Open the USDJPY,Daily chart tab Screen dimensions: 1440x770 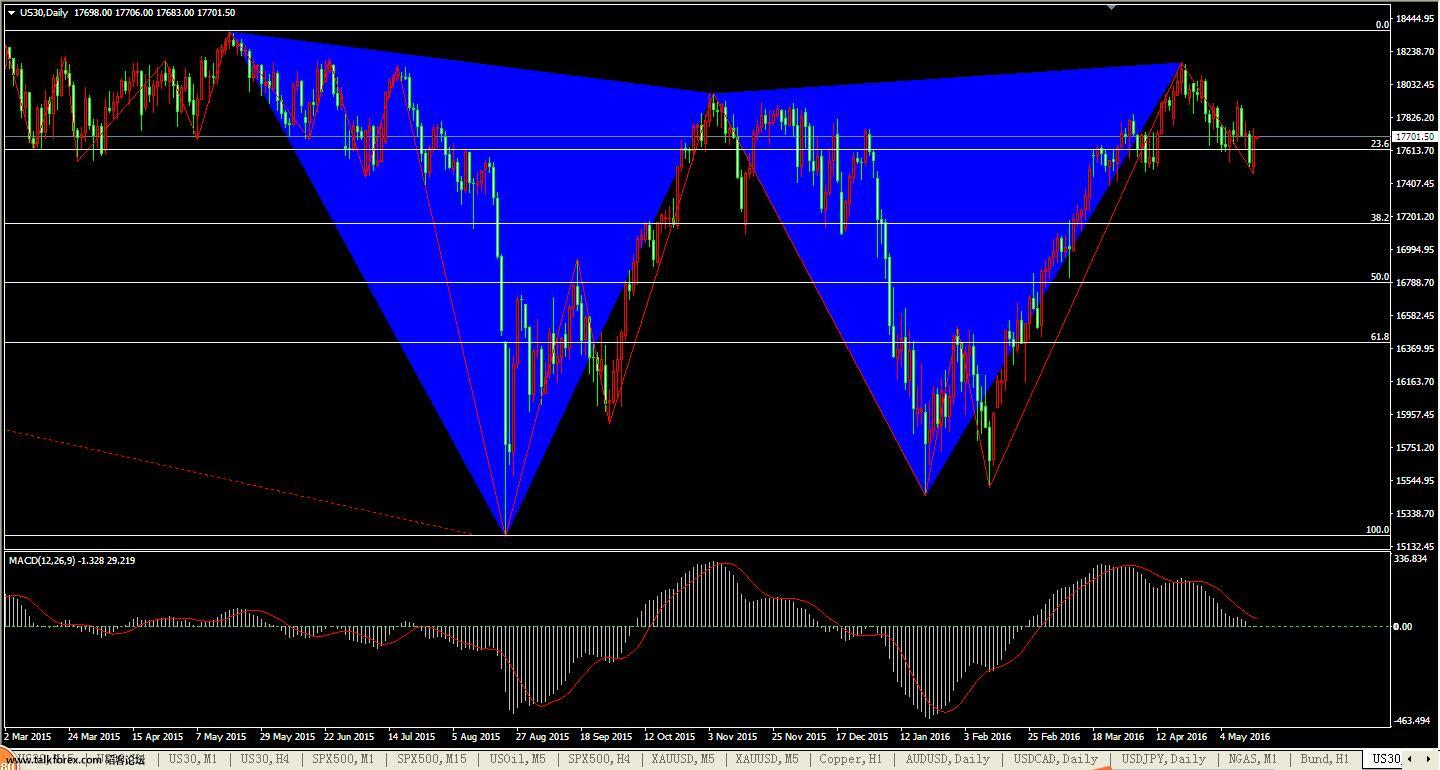tap(1164, 759)
